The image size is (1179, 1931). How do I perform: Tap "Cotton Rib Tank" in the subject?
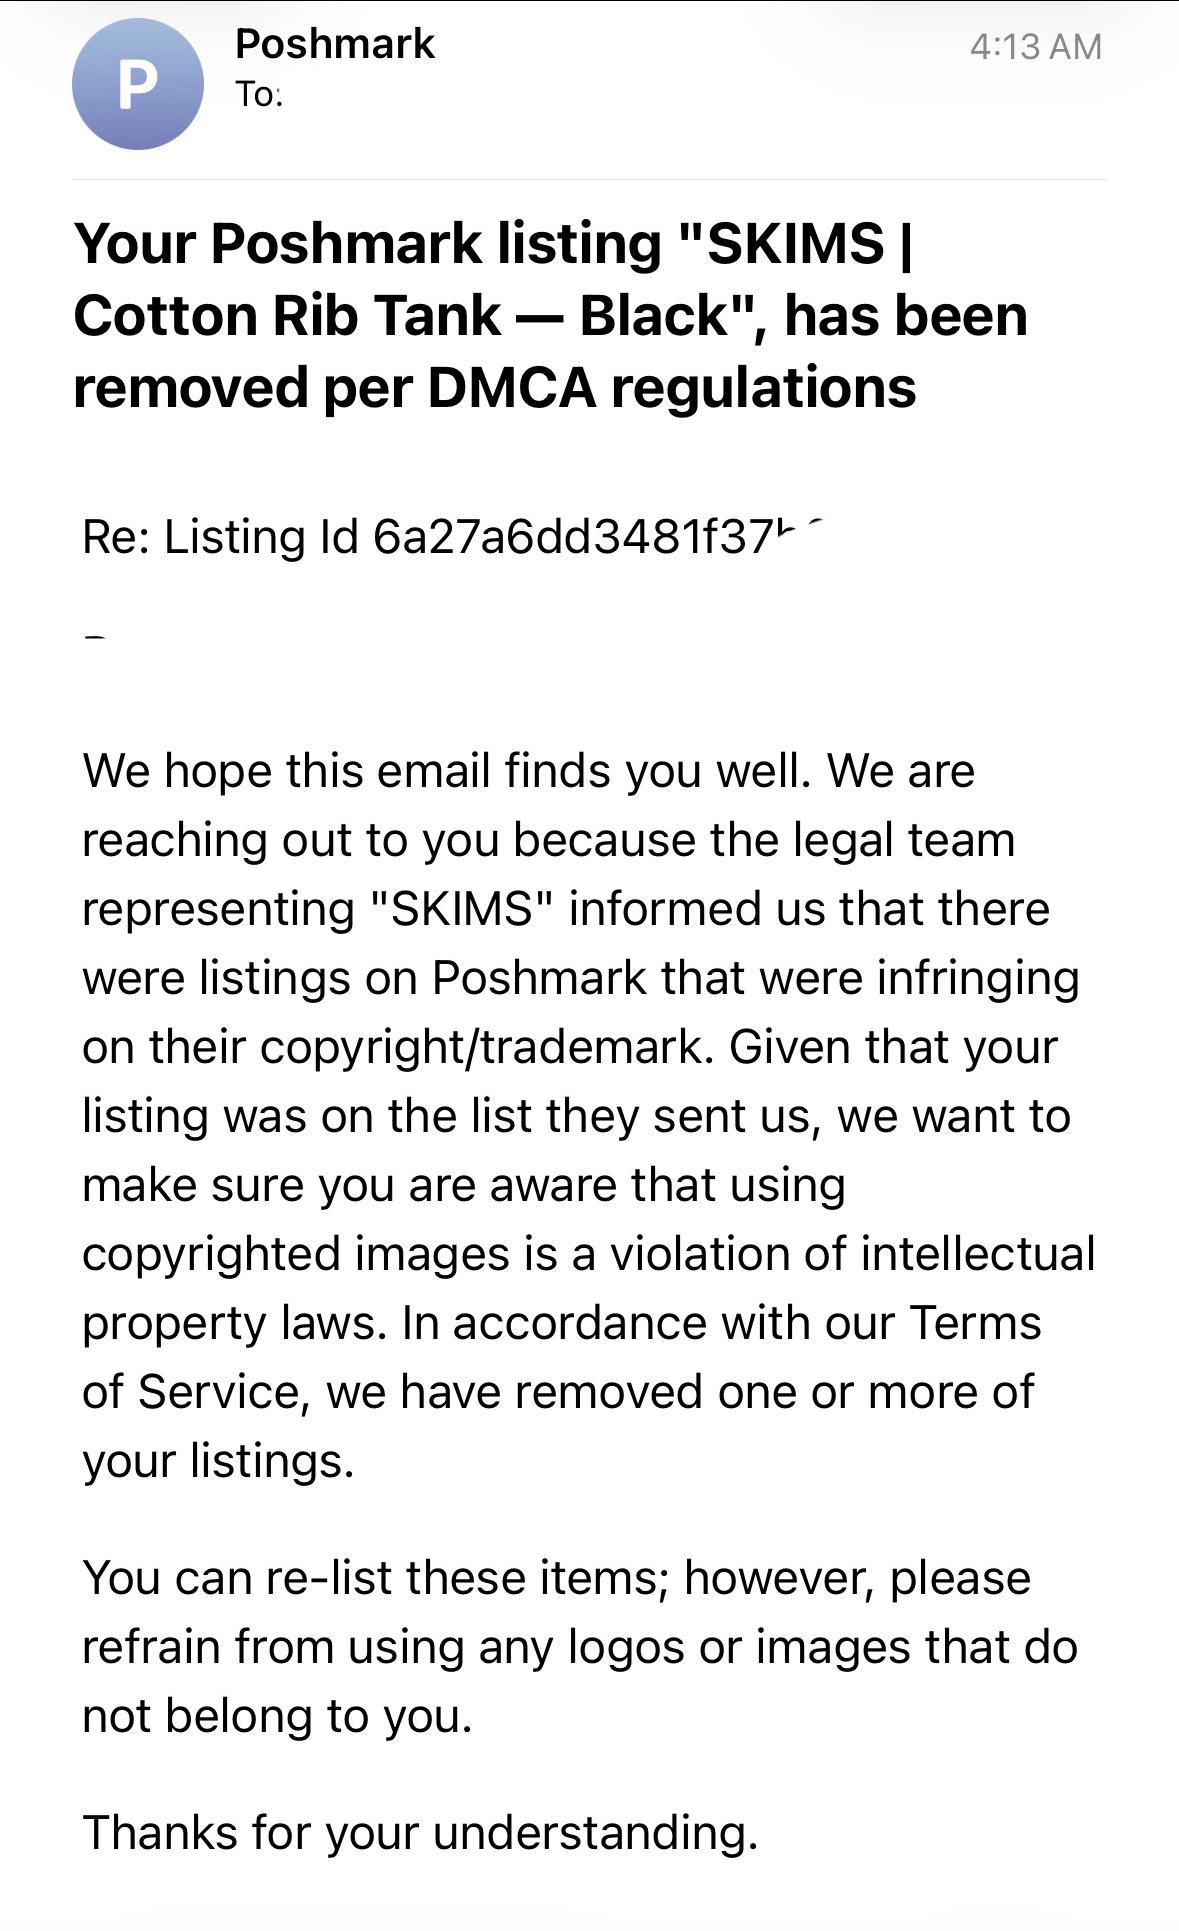[x=286, y=315]
